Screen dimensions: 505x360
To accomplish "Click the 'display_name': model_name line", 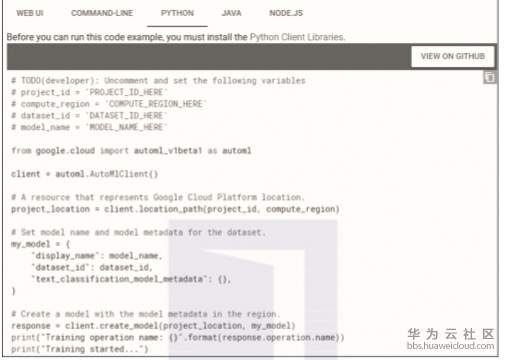I will pyautogui.click(x=97, y=256).
